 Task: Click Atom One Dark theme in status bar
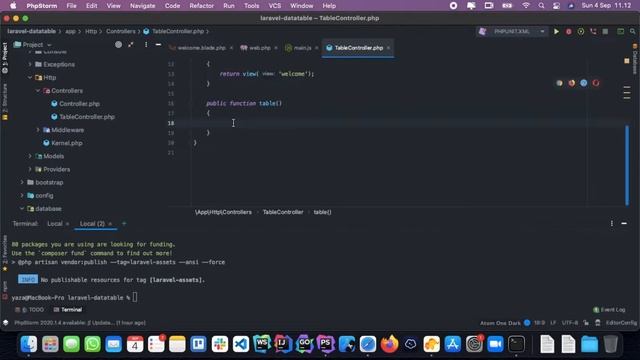tap(500, 323)
